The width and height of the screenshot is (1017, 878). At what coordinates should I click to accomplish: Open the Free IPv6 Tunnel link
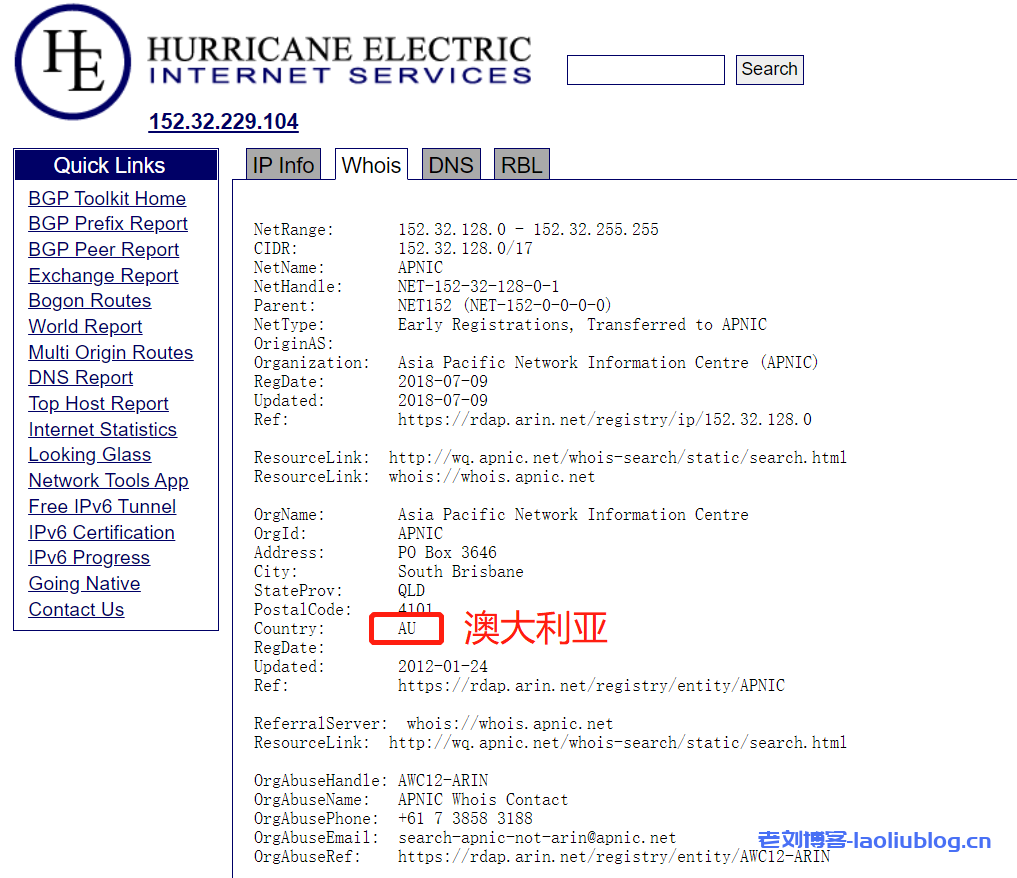point(102,507)
